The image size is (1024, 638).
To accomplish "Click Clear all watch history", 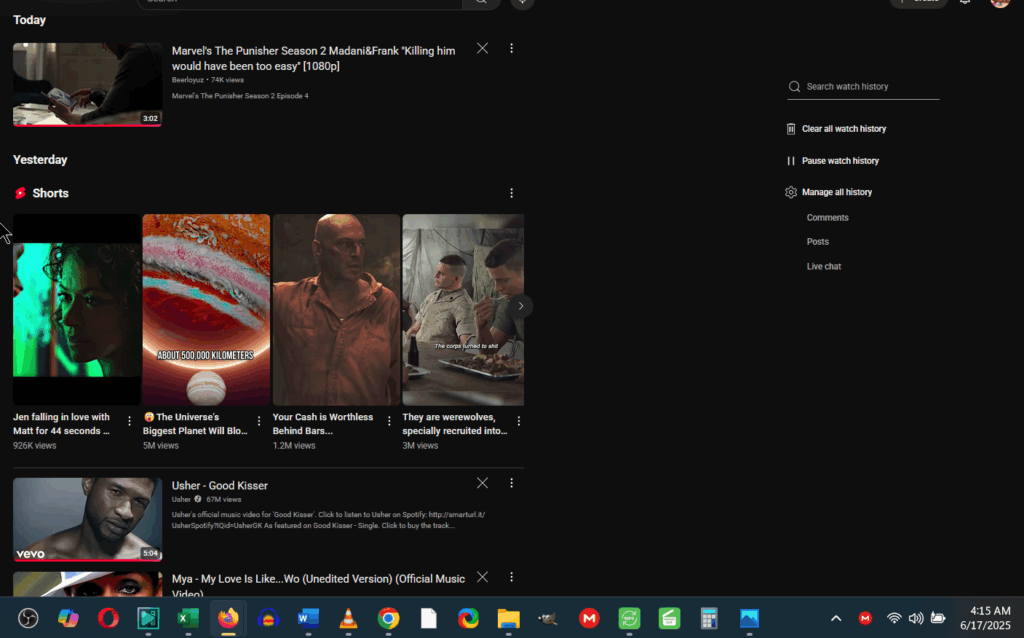I will pyautogui.click(x=837, y=129).
